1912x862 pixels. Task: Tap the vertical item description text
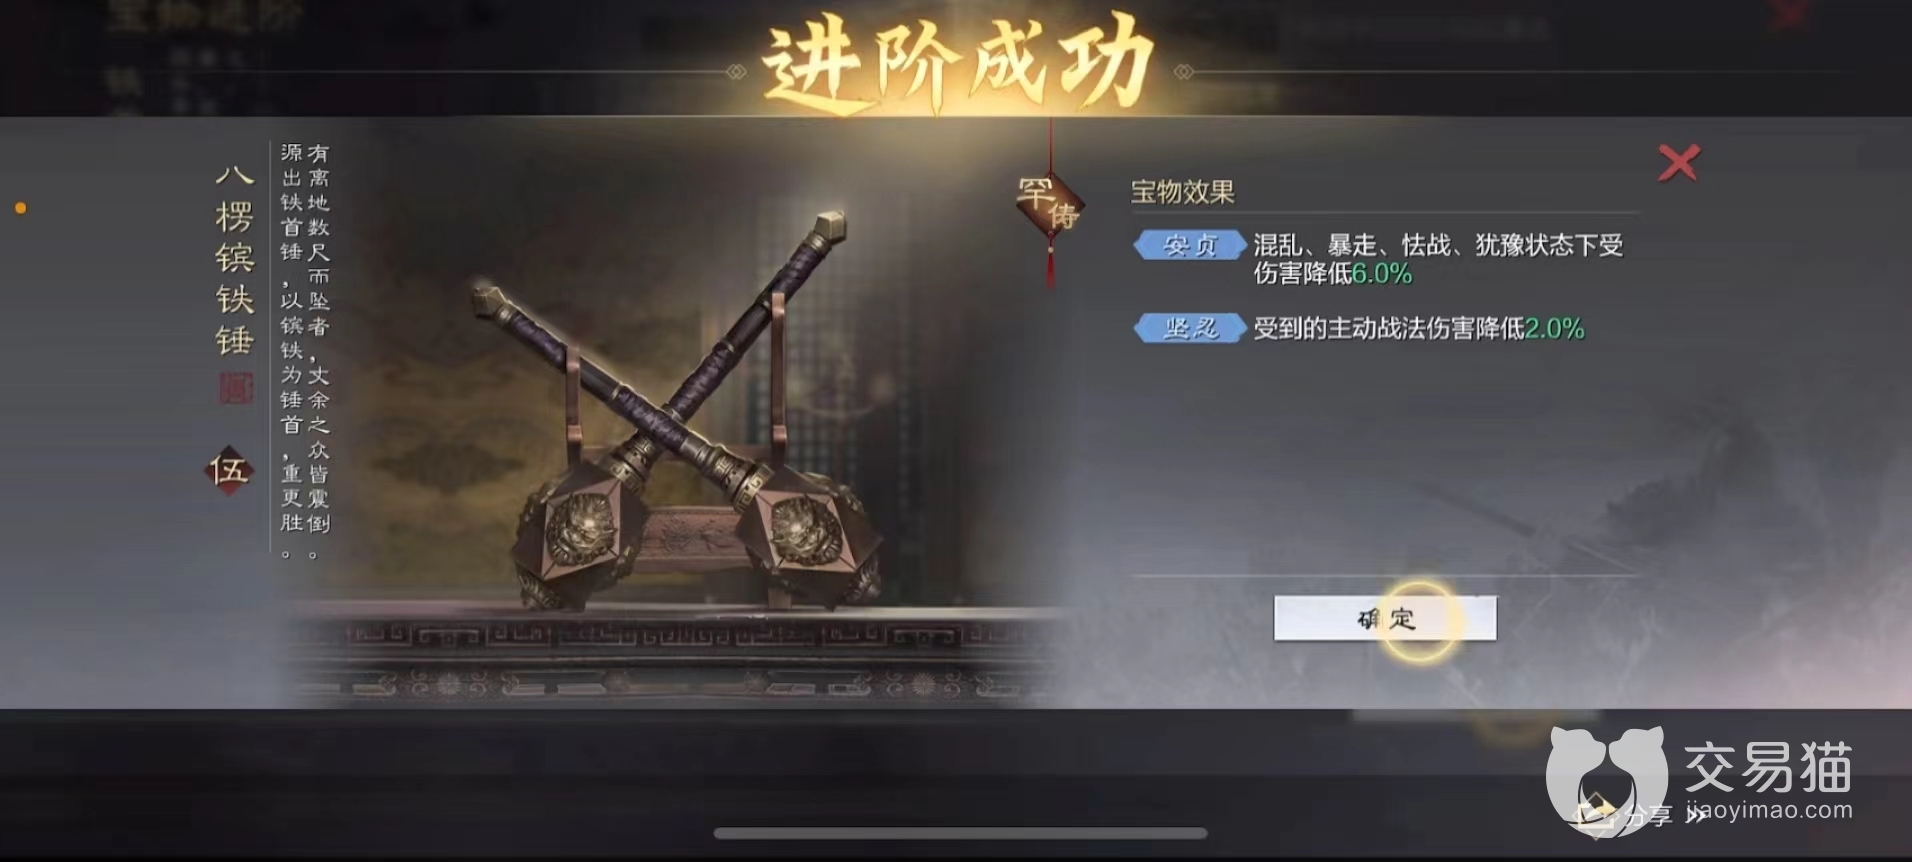click(305, 350)
